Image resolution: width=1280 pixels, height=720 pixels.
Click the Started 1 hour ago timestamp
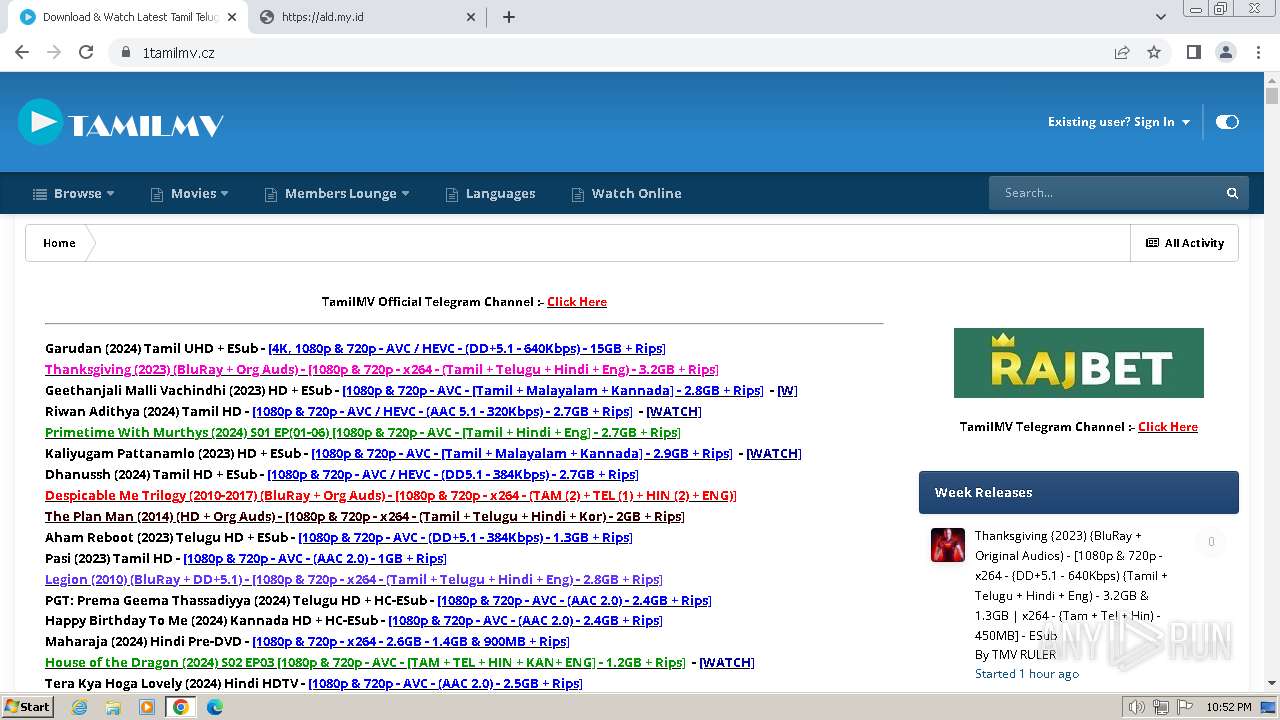(1027, 674)
